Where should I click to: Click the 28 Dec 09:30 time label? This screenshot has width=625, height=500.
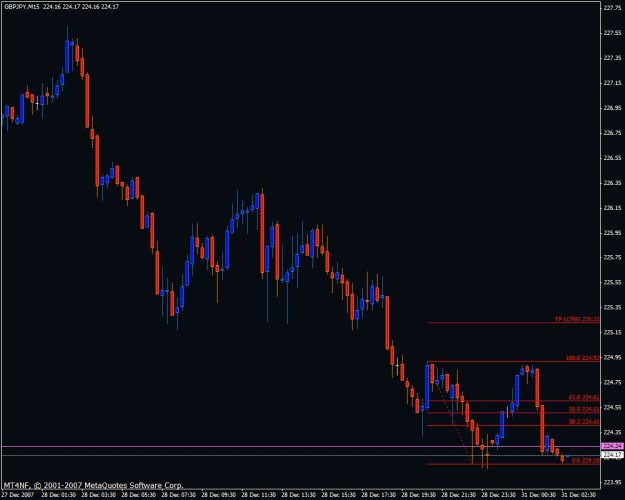(218, 495)
